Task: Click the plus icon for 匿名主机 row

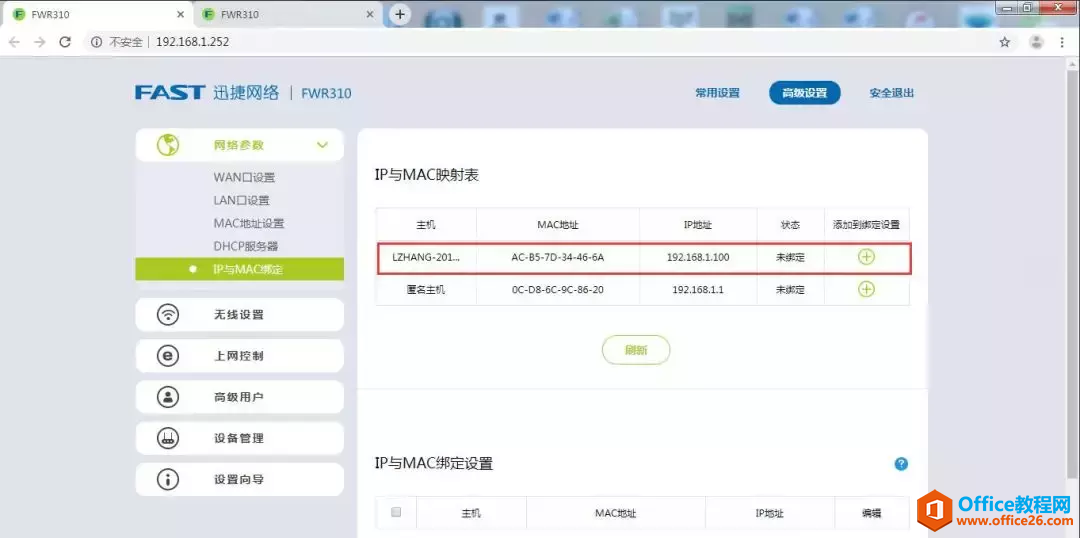Action: (866, 289)
